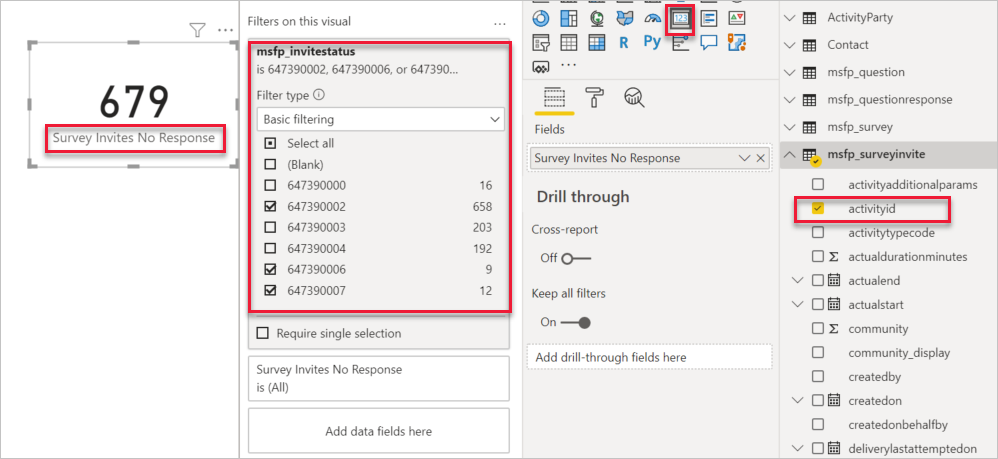Open Filters on this visual ellipsis menu
This screenshot has width=998, height=459.
point(500,24)
